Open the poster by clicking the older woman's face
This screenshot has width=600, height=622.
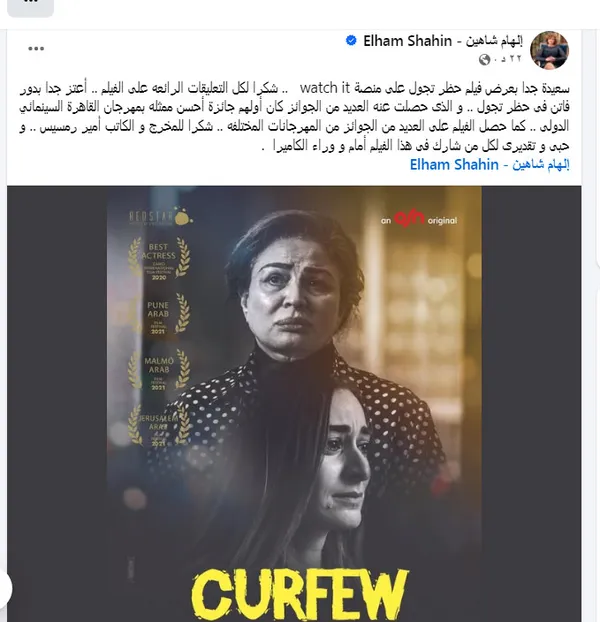(294, 292)
